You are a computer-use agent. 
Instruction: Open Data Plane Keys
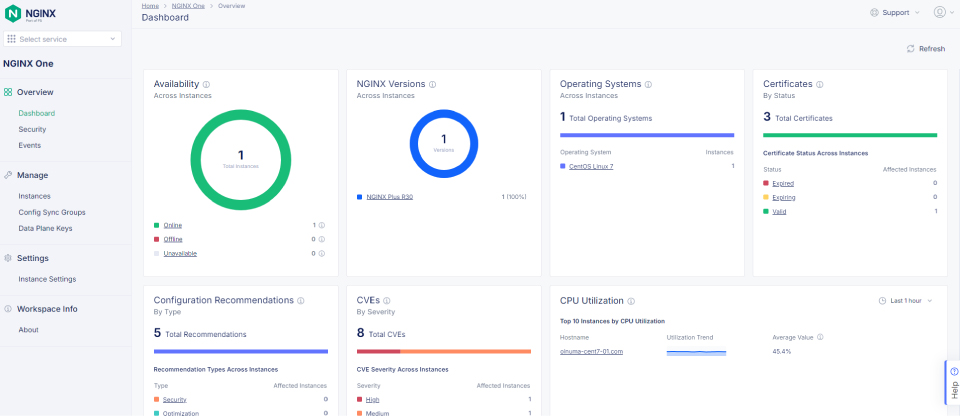point(45,228)
